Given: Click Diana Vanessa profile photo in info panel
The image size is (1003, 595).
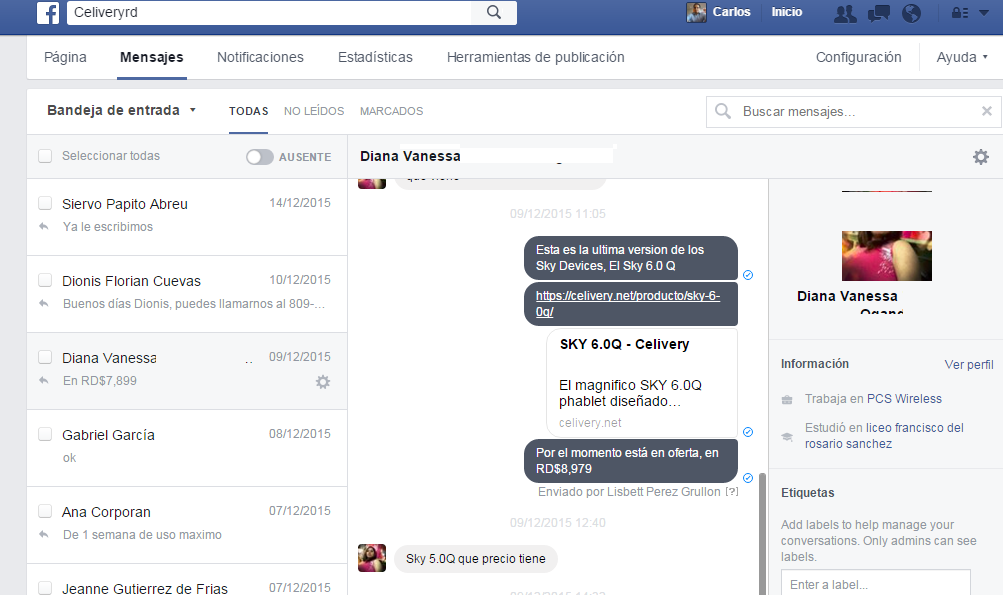Looking at the screenshot, I should (x=887, y=256).
